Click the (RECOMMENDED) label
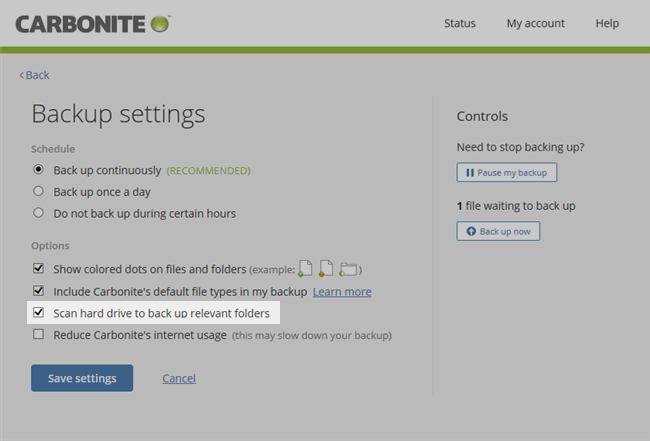Image resolution: width=650 pixels, height=441 pixels. (209, 171)
